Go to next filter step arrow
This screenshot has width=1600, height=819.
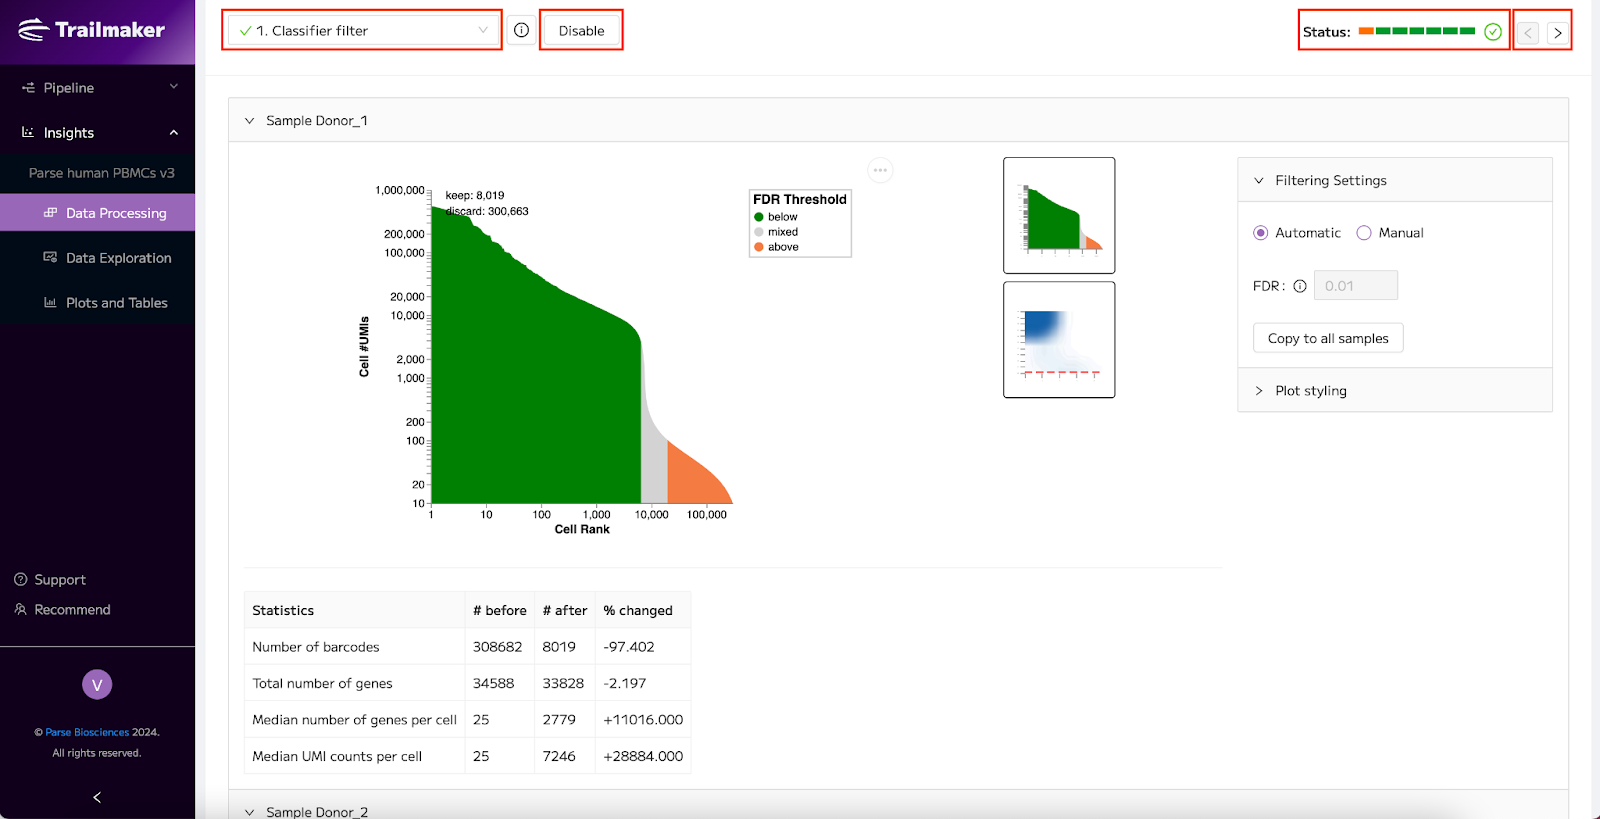click(x=1557, y=32)
